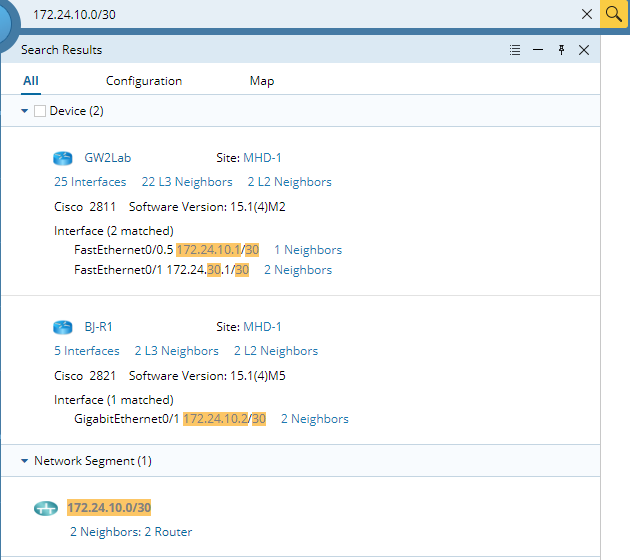The image size is (630, 560).
Task: Open the list view options icon
Action: tap(515, 50)
